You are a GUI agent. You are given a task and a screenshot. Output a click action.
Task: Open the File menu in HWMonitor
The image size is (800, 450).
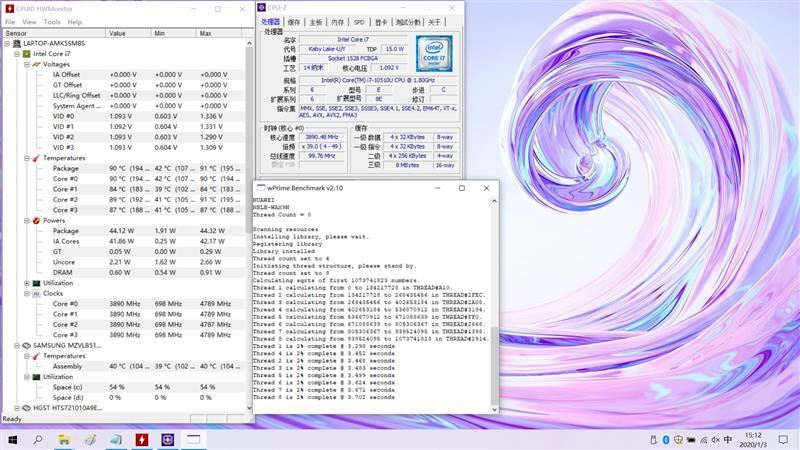point(10,22)
